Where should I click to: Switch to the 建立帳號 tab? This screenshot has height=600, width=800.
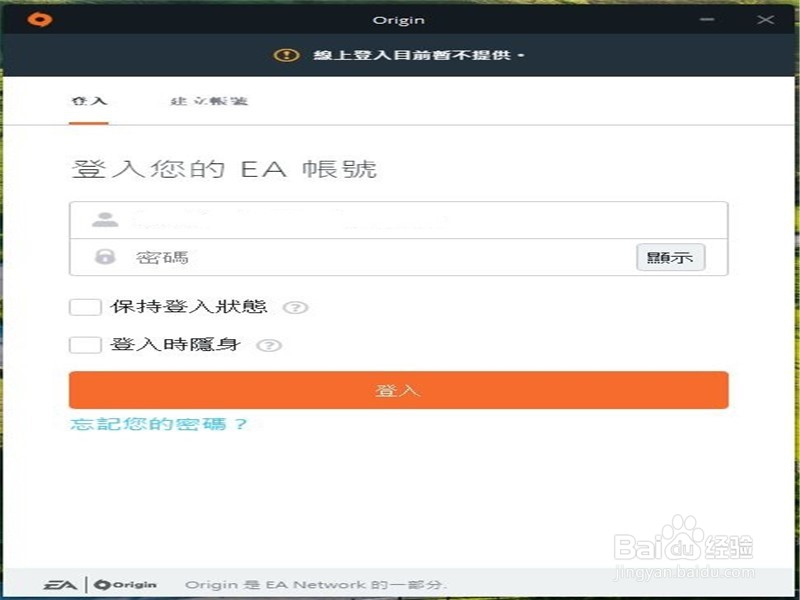tap(209, 101)
